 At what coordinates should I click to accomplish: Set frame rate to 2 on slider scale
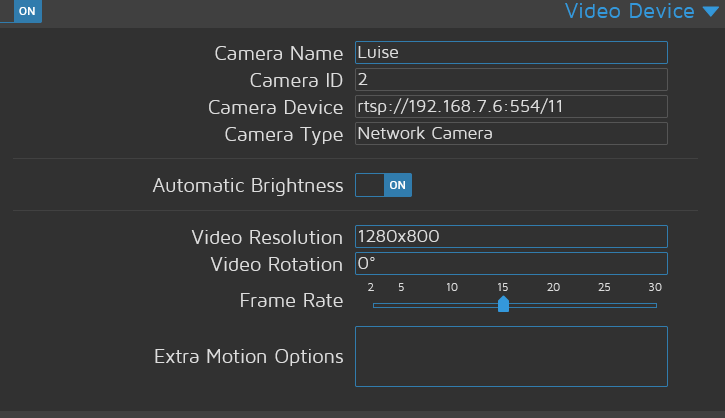click(374, 305)
